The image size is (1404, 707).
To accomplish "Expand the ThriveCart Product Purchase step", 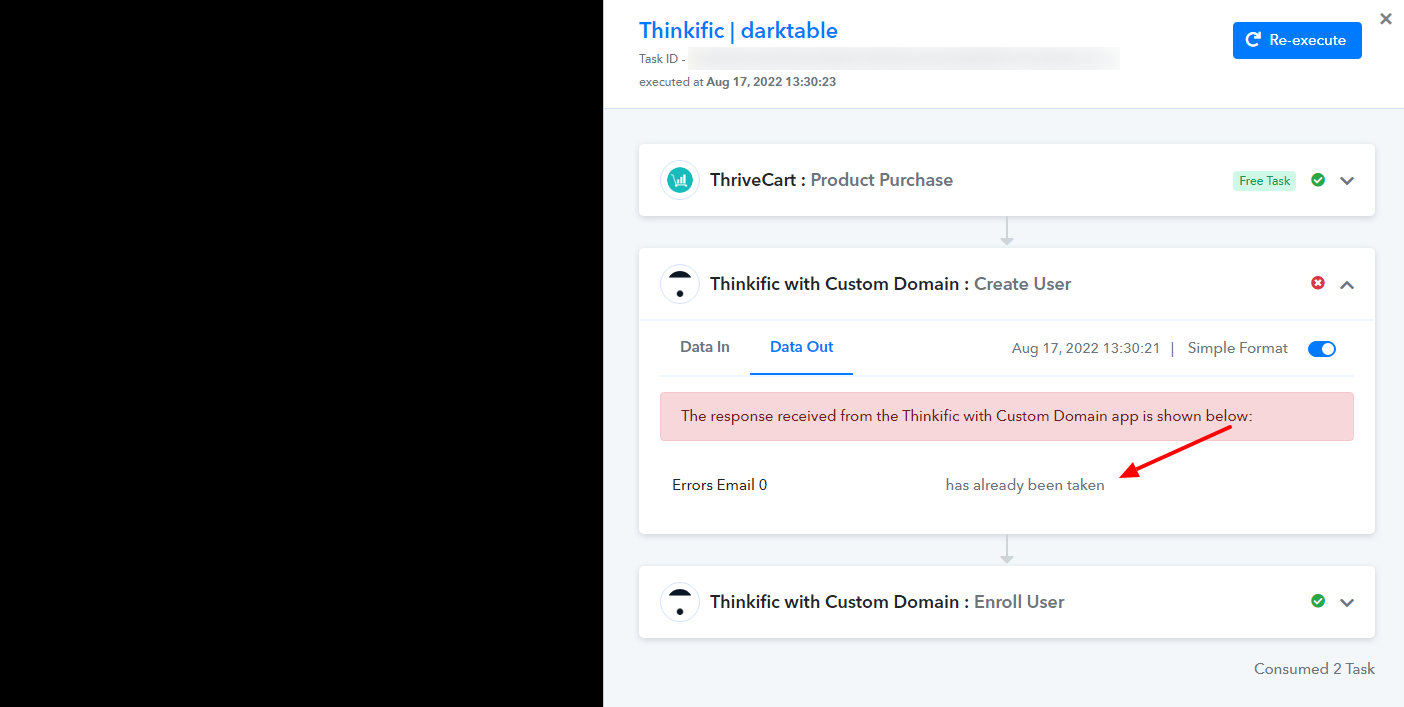I will [x=1347, y=181].
